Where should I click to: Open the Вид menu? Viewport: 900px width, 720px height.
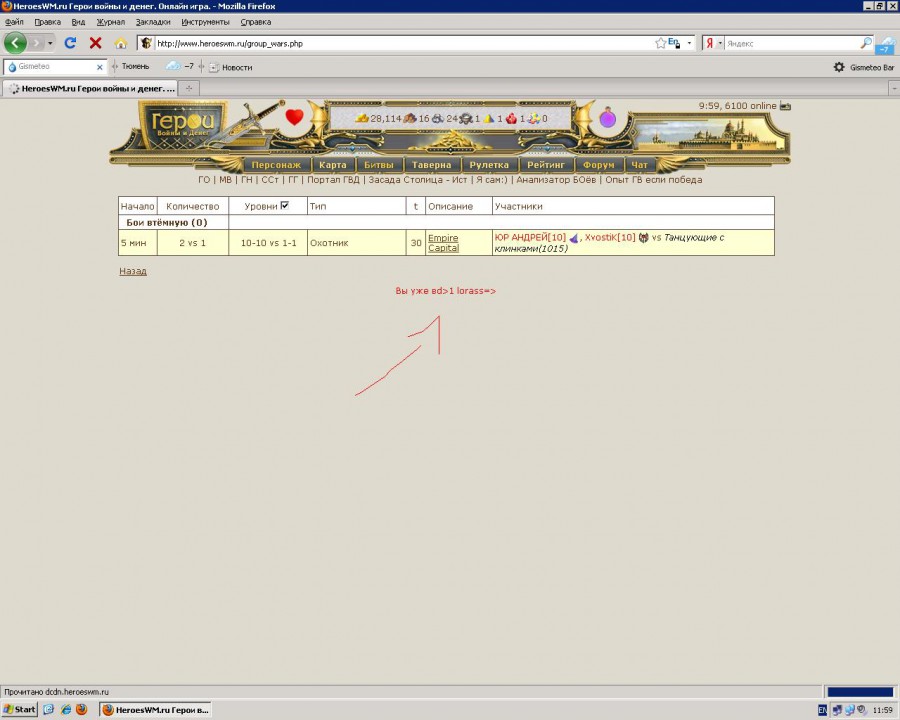coord(79,22)
